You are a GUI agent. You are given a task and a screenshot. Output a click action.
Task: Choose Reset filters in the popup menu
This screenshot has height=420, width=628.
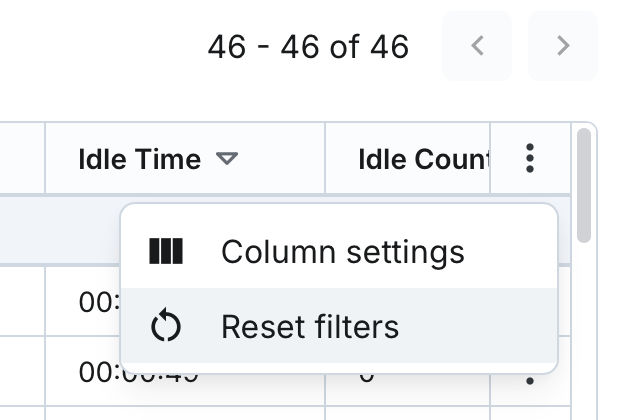tap(310, 327)
